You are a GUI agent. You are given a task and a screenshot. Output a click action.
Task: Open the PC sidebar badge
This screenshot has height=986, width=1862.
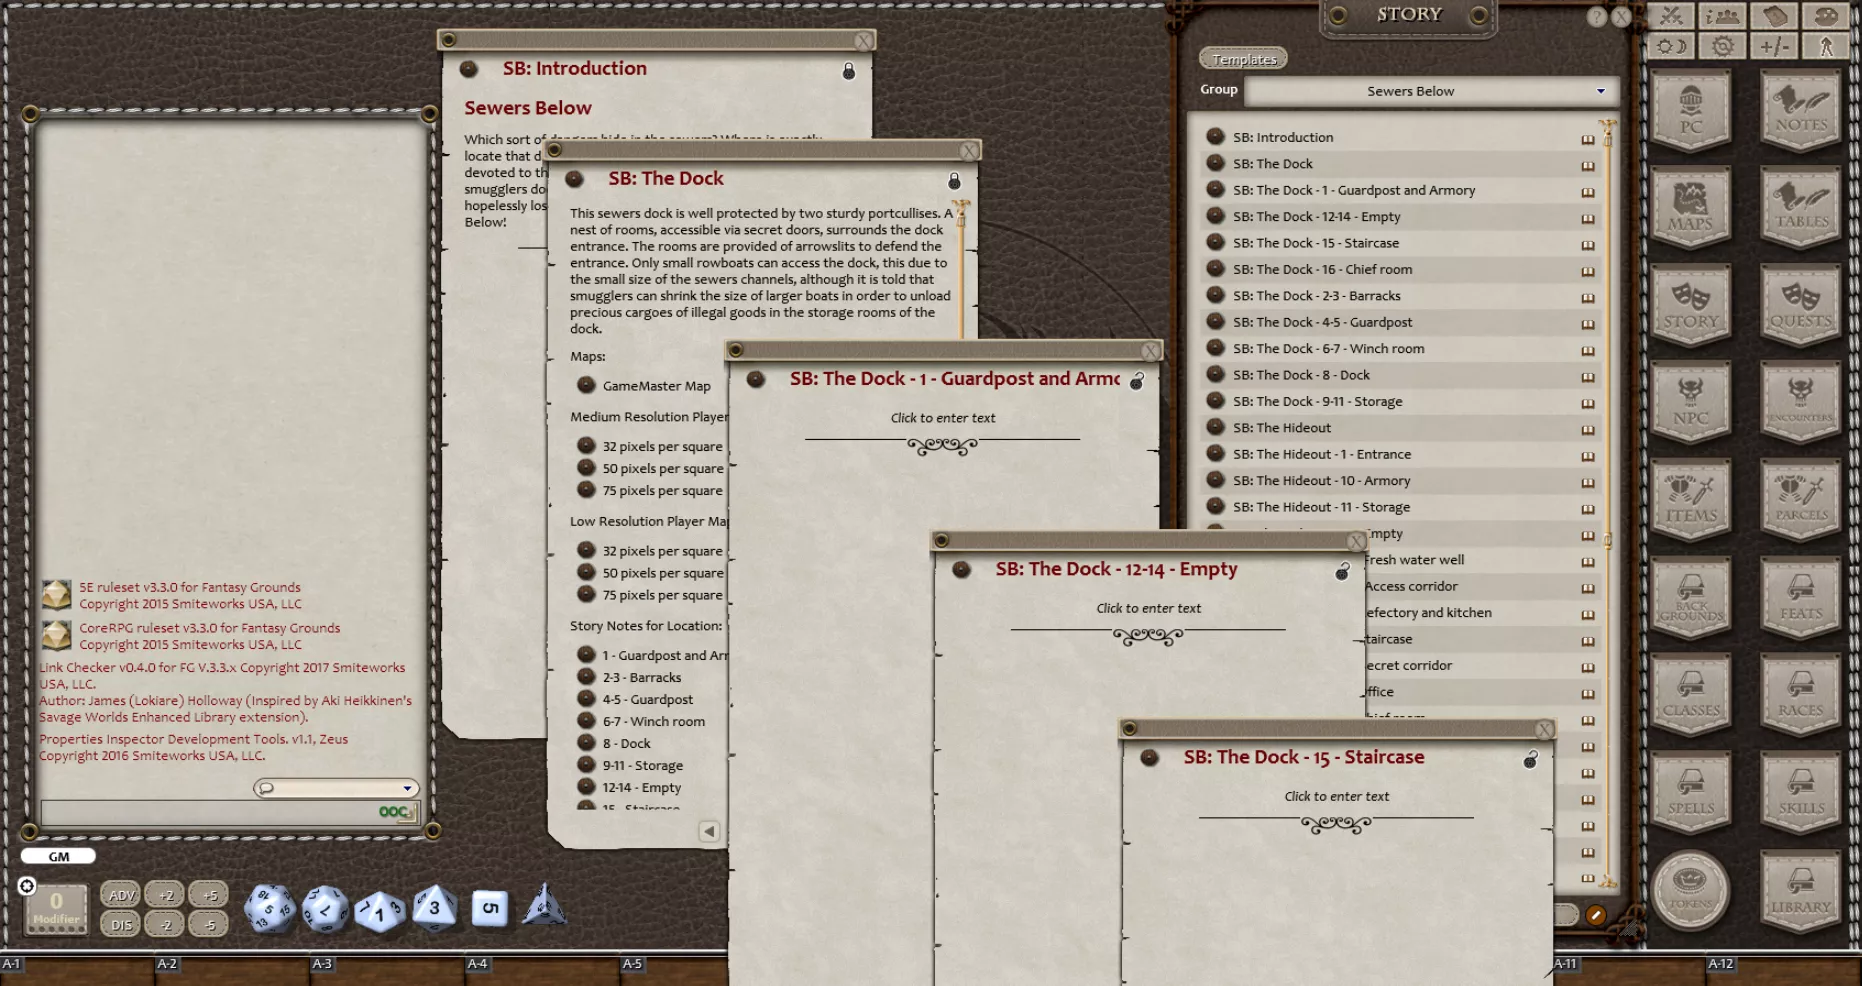(x=1691, y=110)
